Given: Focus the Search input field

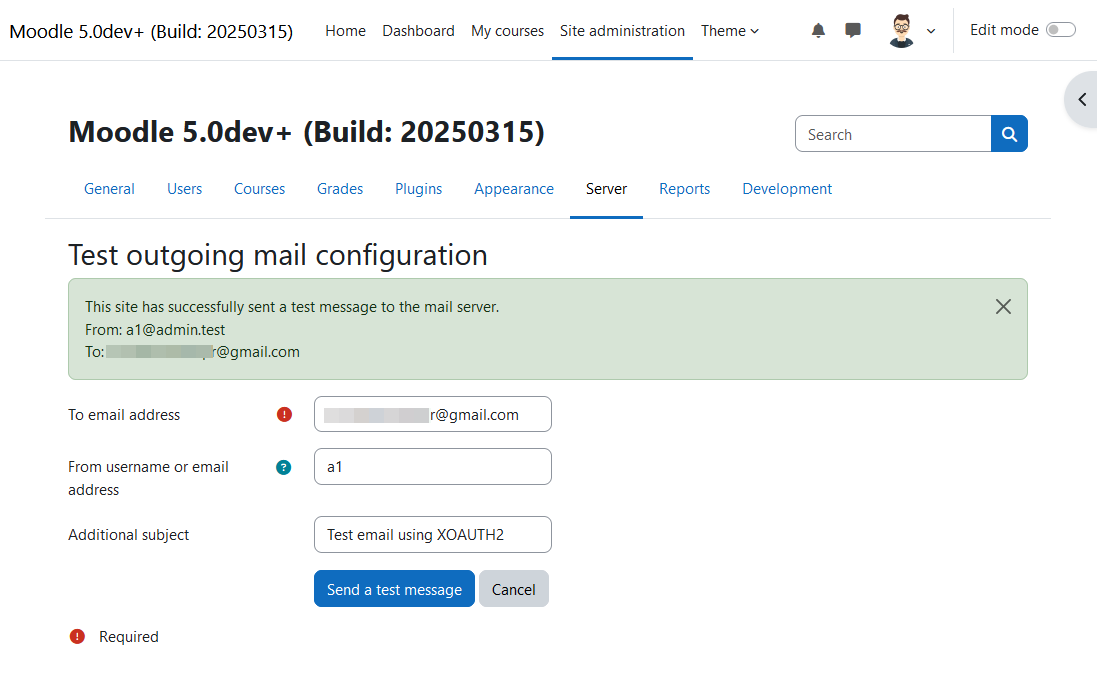Looking at the screenshot, I should [x=893, y=134].
